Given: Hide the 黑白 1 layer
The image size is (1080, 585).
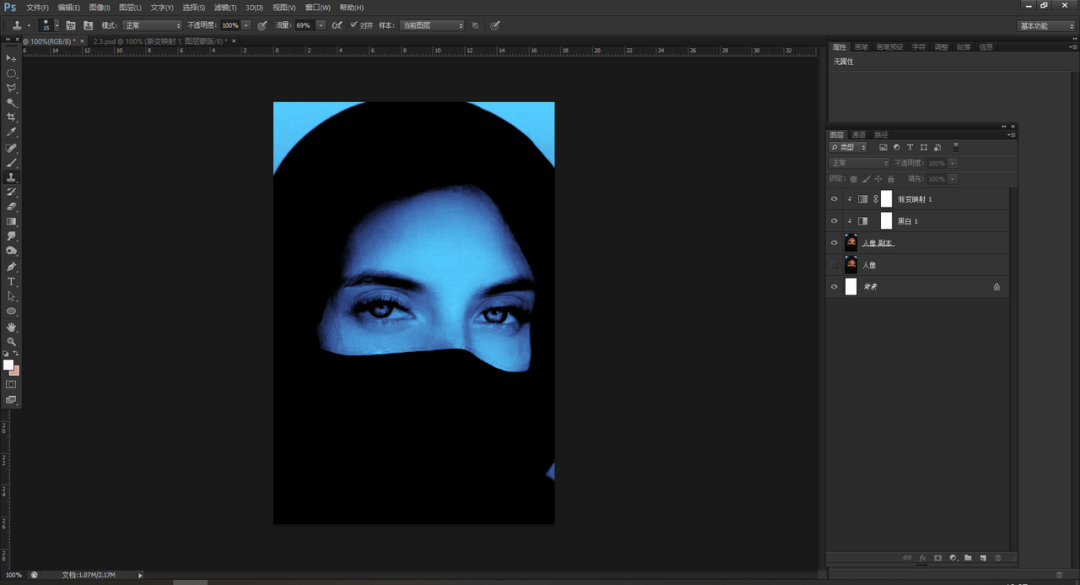Looking at the screenshot, I should [834, 221].
